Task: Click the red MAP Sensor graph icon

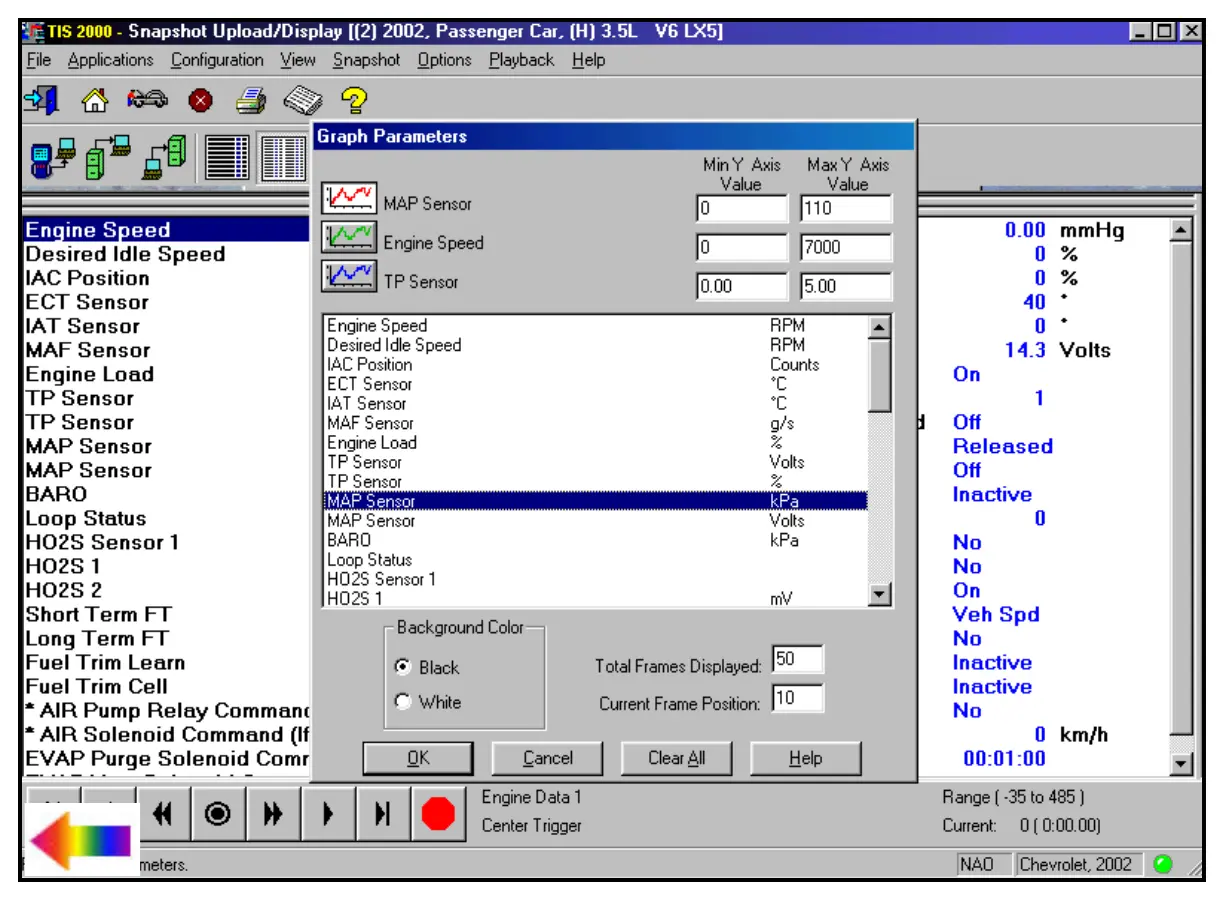Action: (x=348, y=198)
